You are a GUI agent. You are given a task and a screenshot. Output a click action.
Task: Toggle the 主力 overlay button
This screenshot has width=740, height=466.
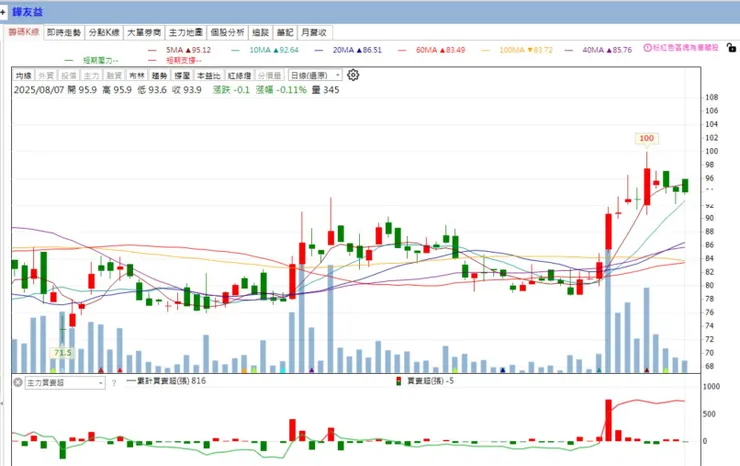(92, 76)
